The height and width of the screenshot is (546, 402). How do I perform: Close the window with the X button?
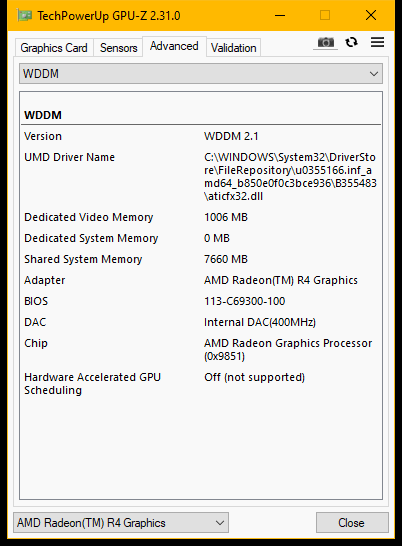tap(371, 15)
